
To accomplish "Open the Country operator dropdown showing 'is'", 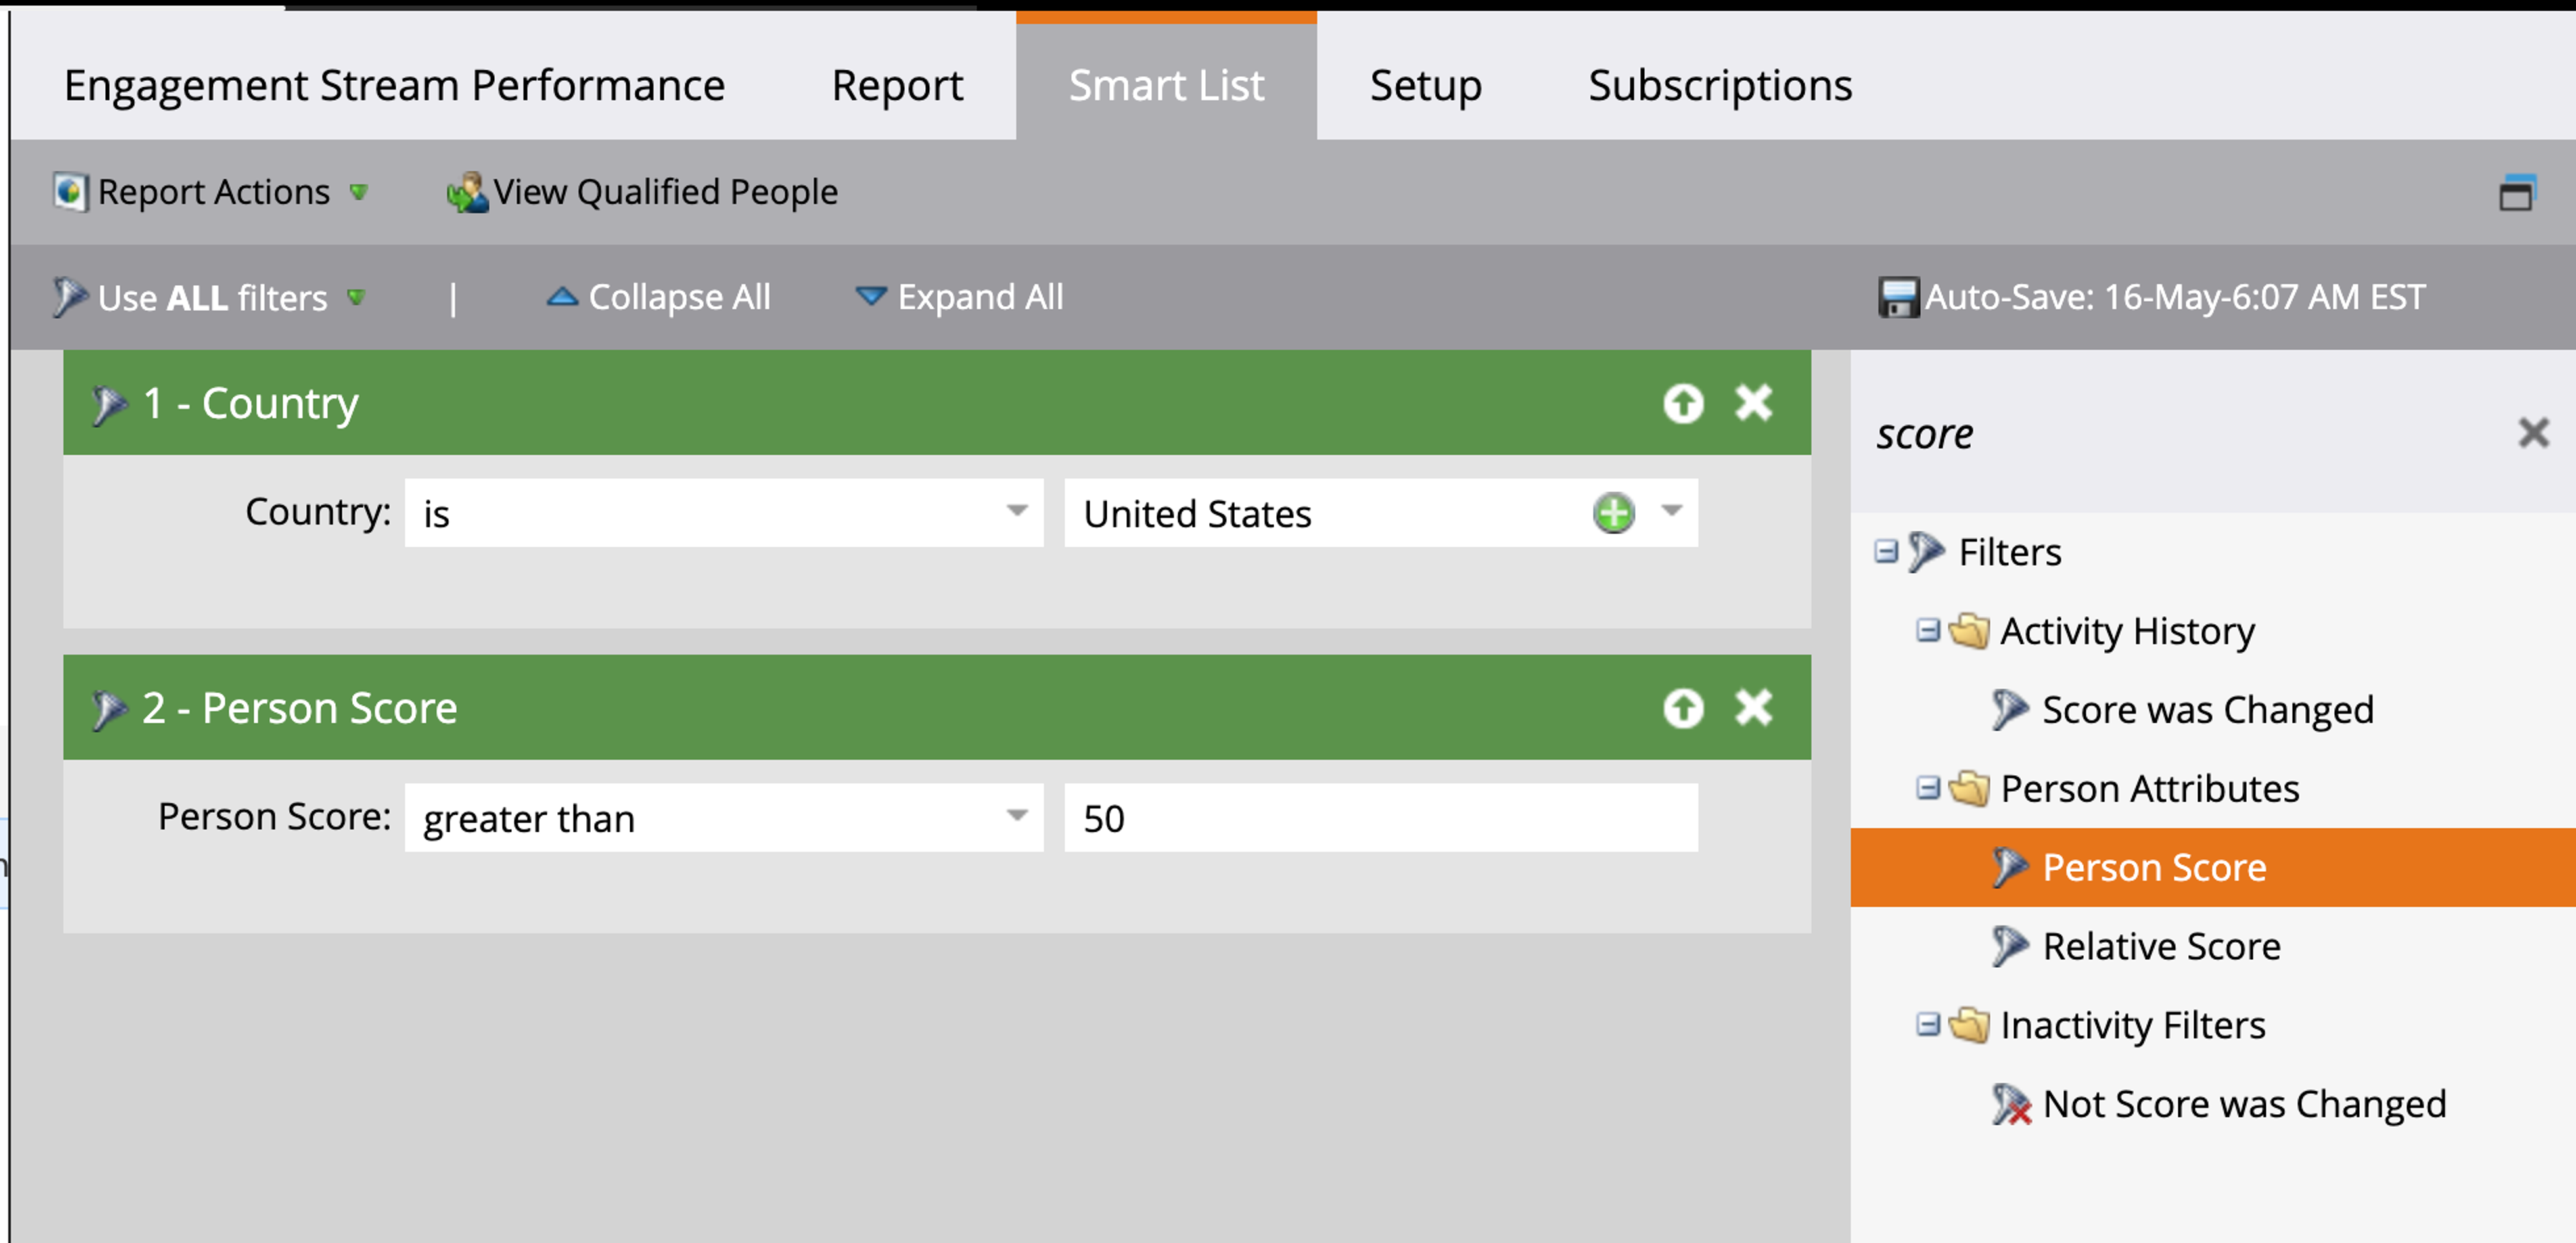I will coord(723,513).
